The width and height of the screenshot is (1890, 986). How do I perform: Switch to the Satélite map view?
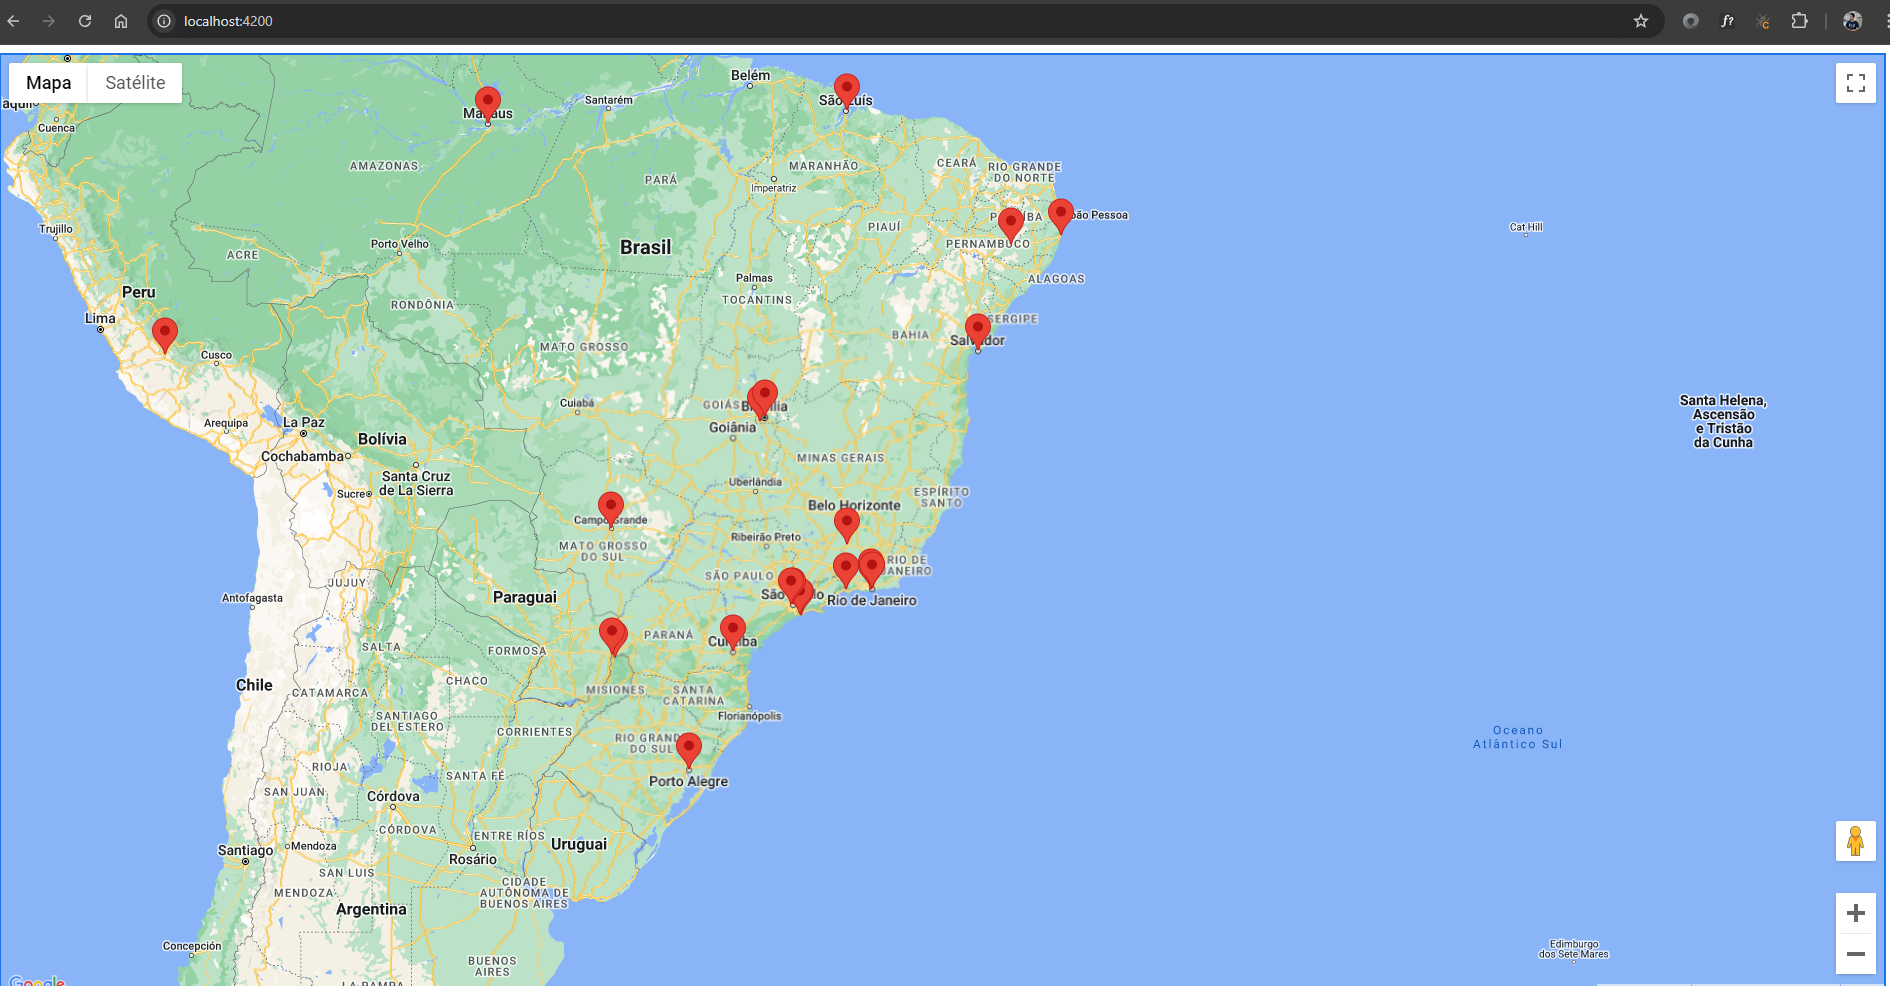(135, 83)
